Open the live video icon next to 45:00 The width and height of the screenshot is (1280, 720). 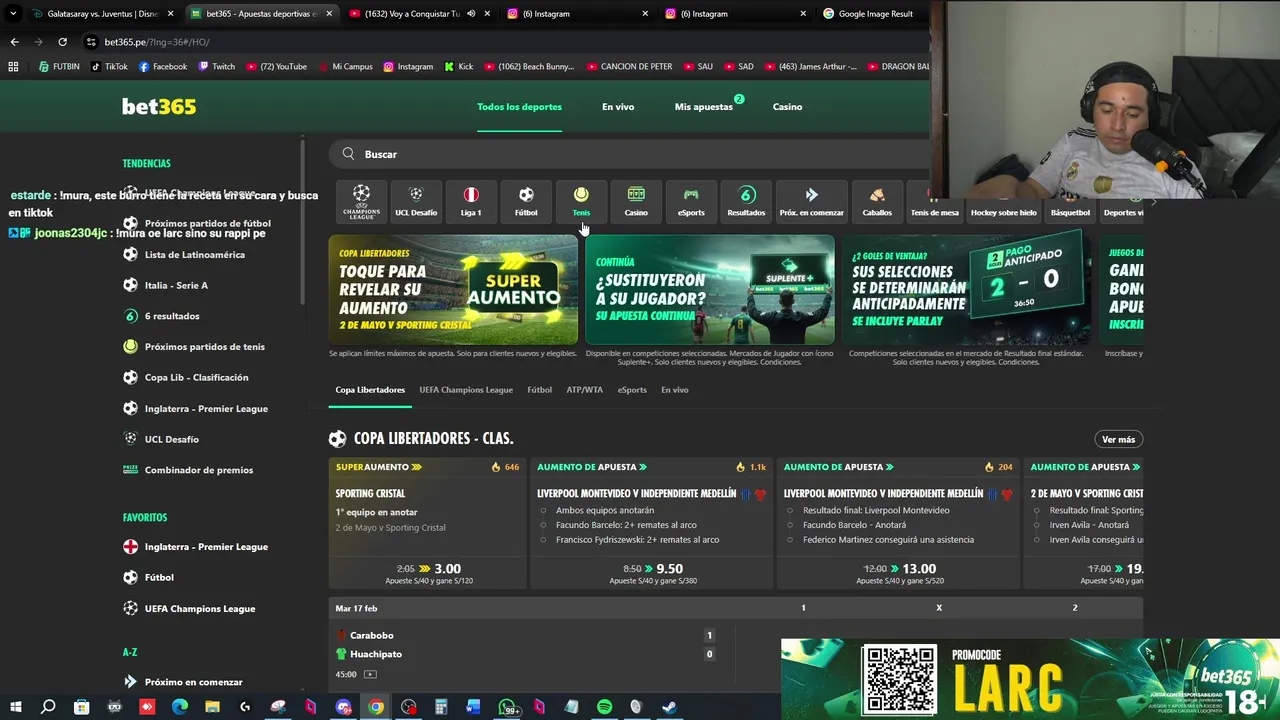(370, 674)
